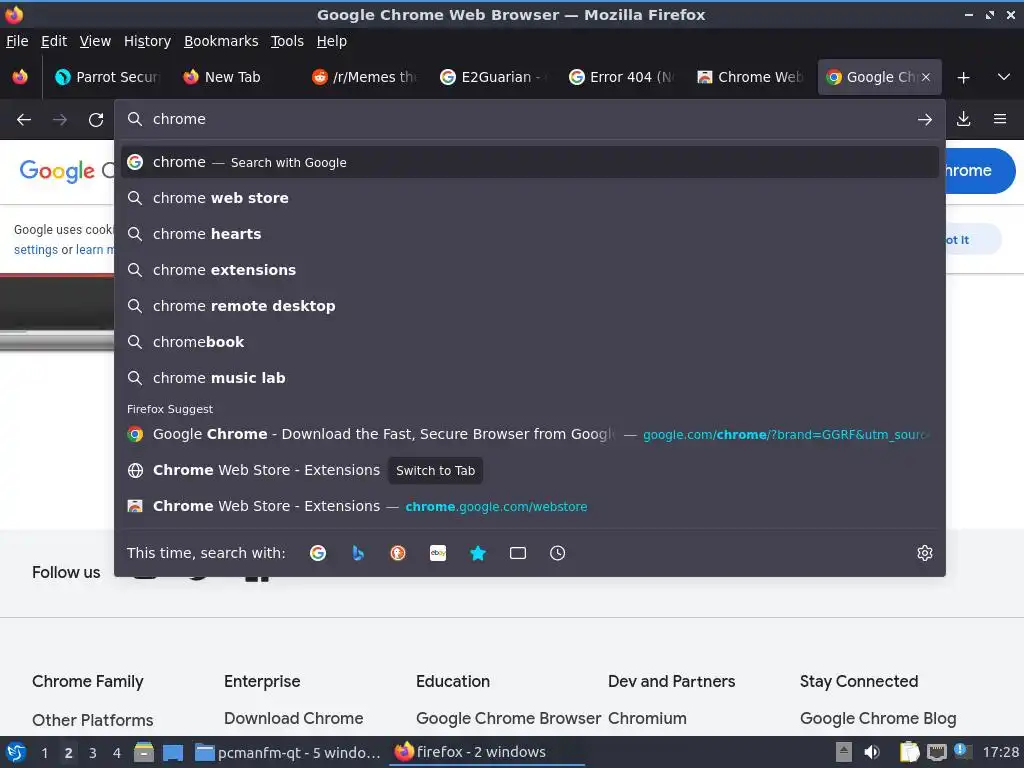Select 'chrome web store' suggestion
Image resolution: width=1024 pixels, height=768 pixels.
[x=530, y=198]
